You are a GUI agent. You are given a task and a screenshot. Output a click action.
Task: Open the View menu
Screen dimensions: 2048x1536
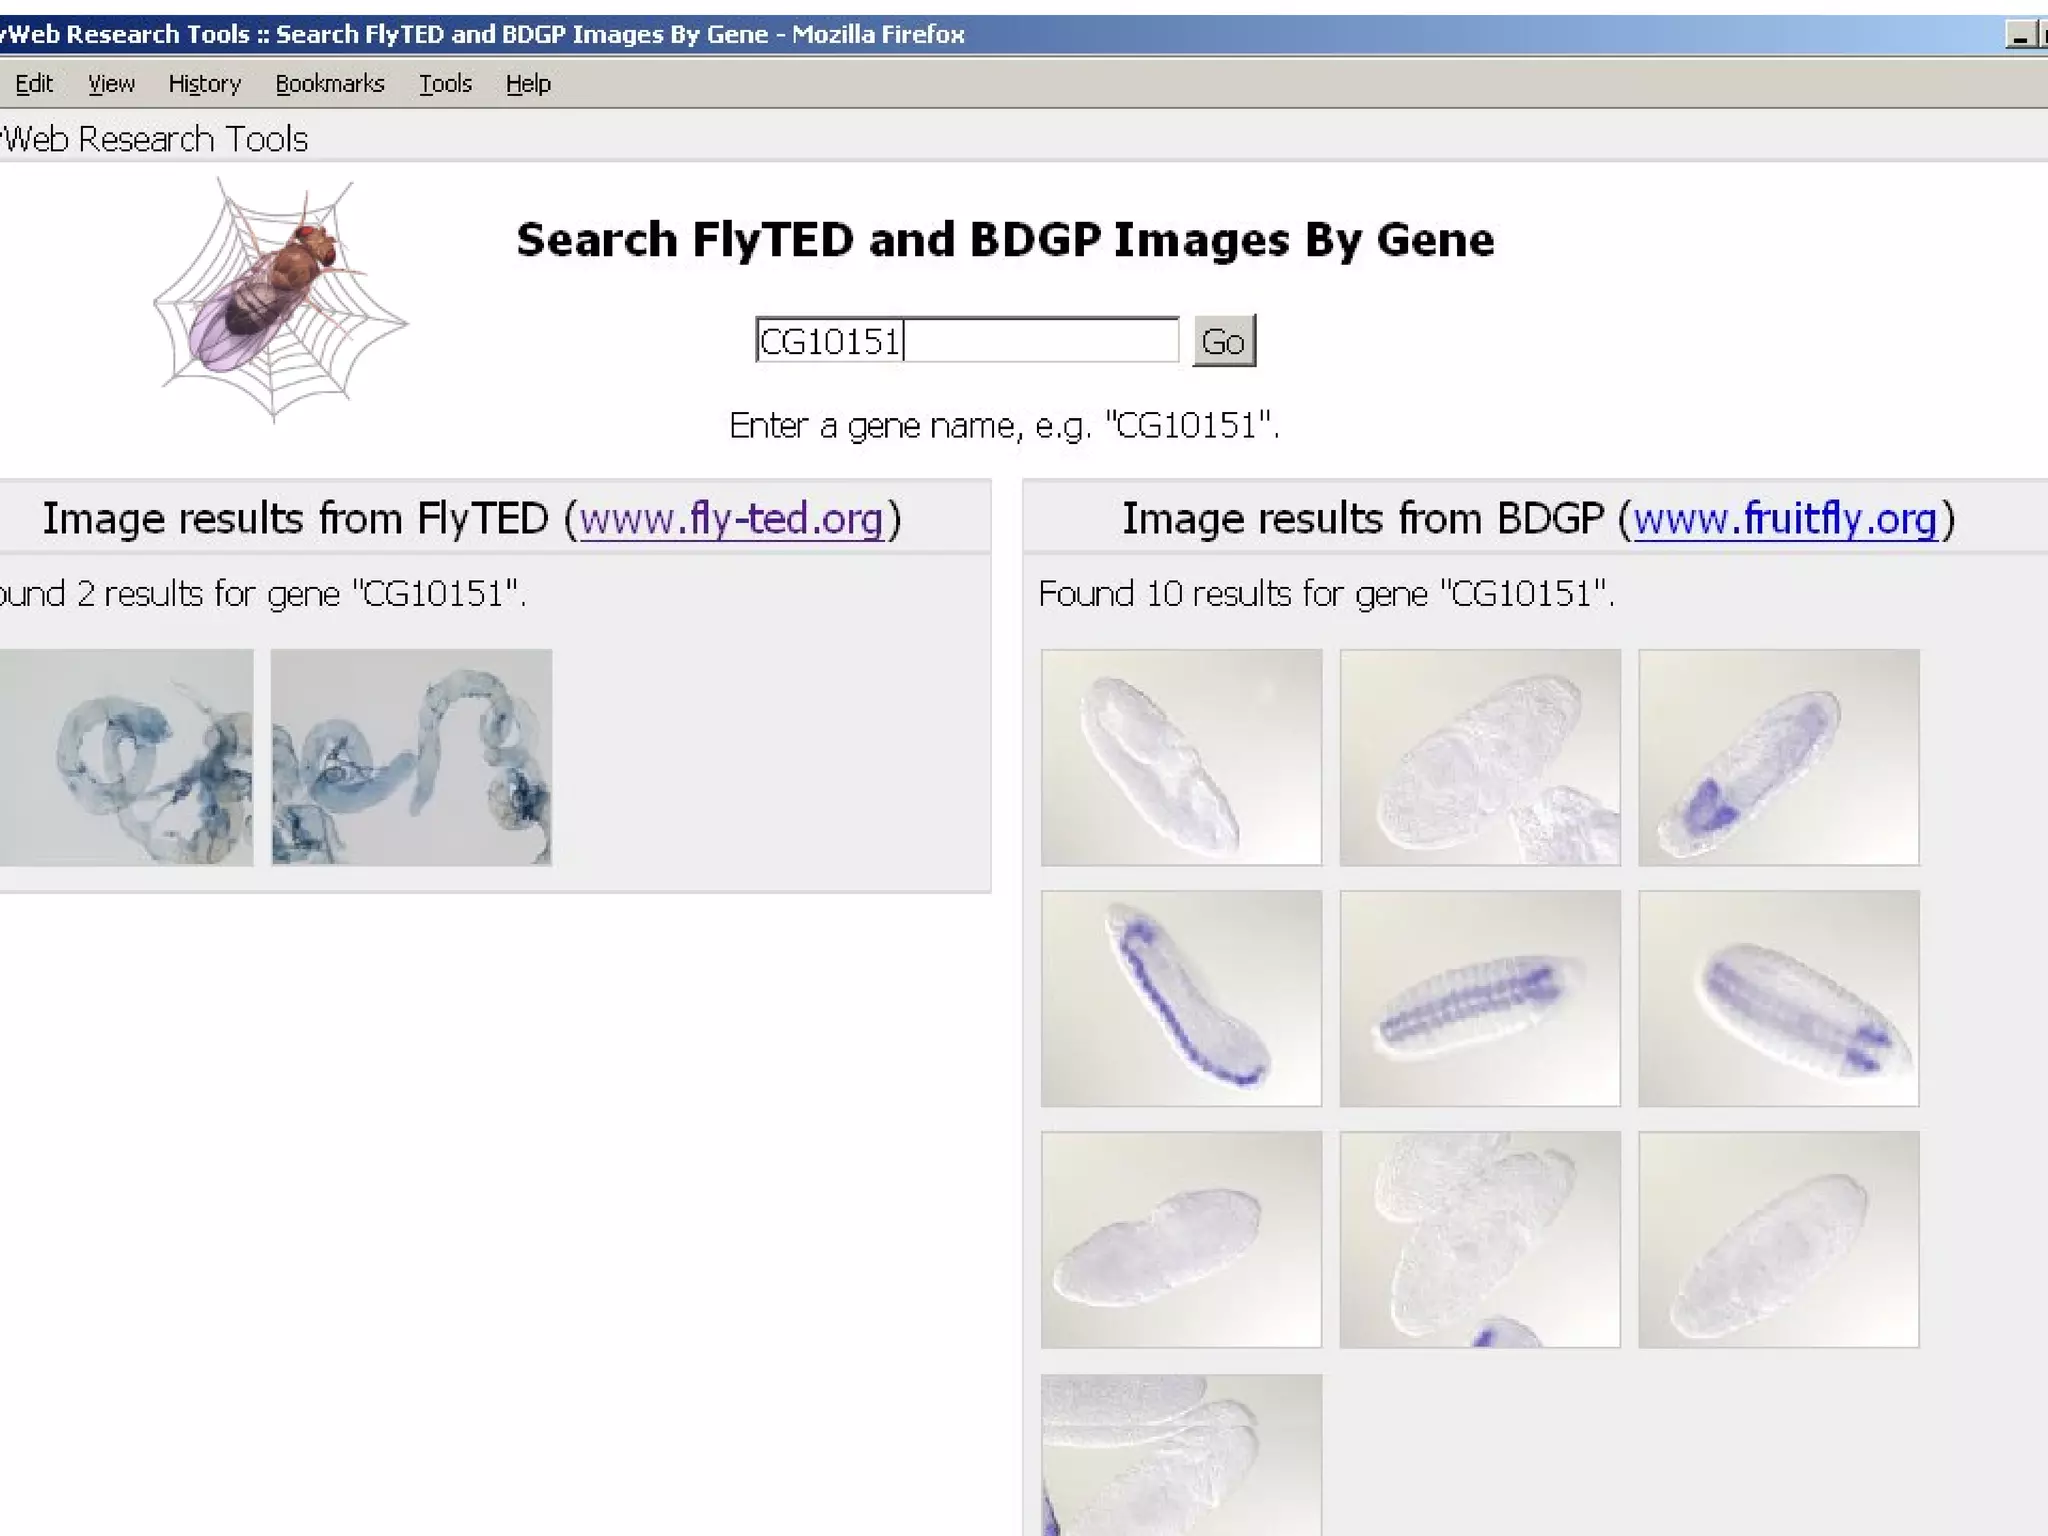(111, 84)
